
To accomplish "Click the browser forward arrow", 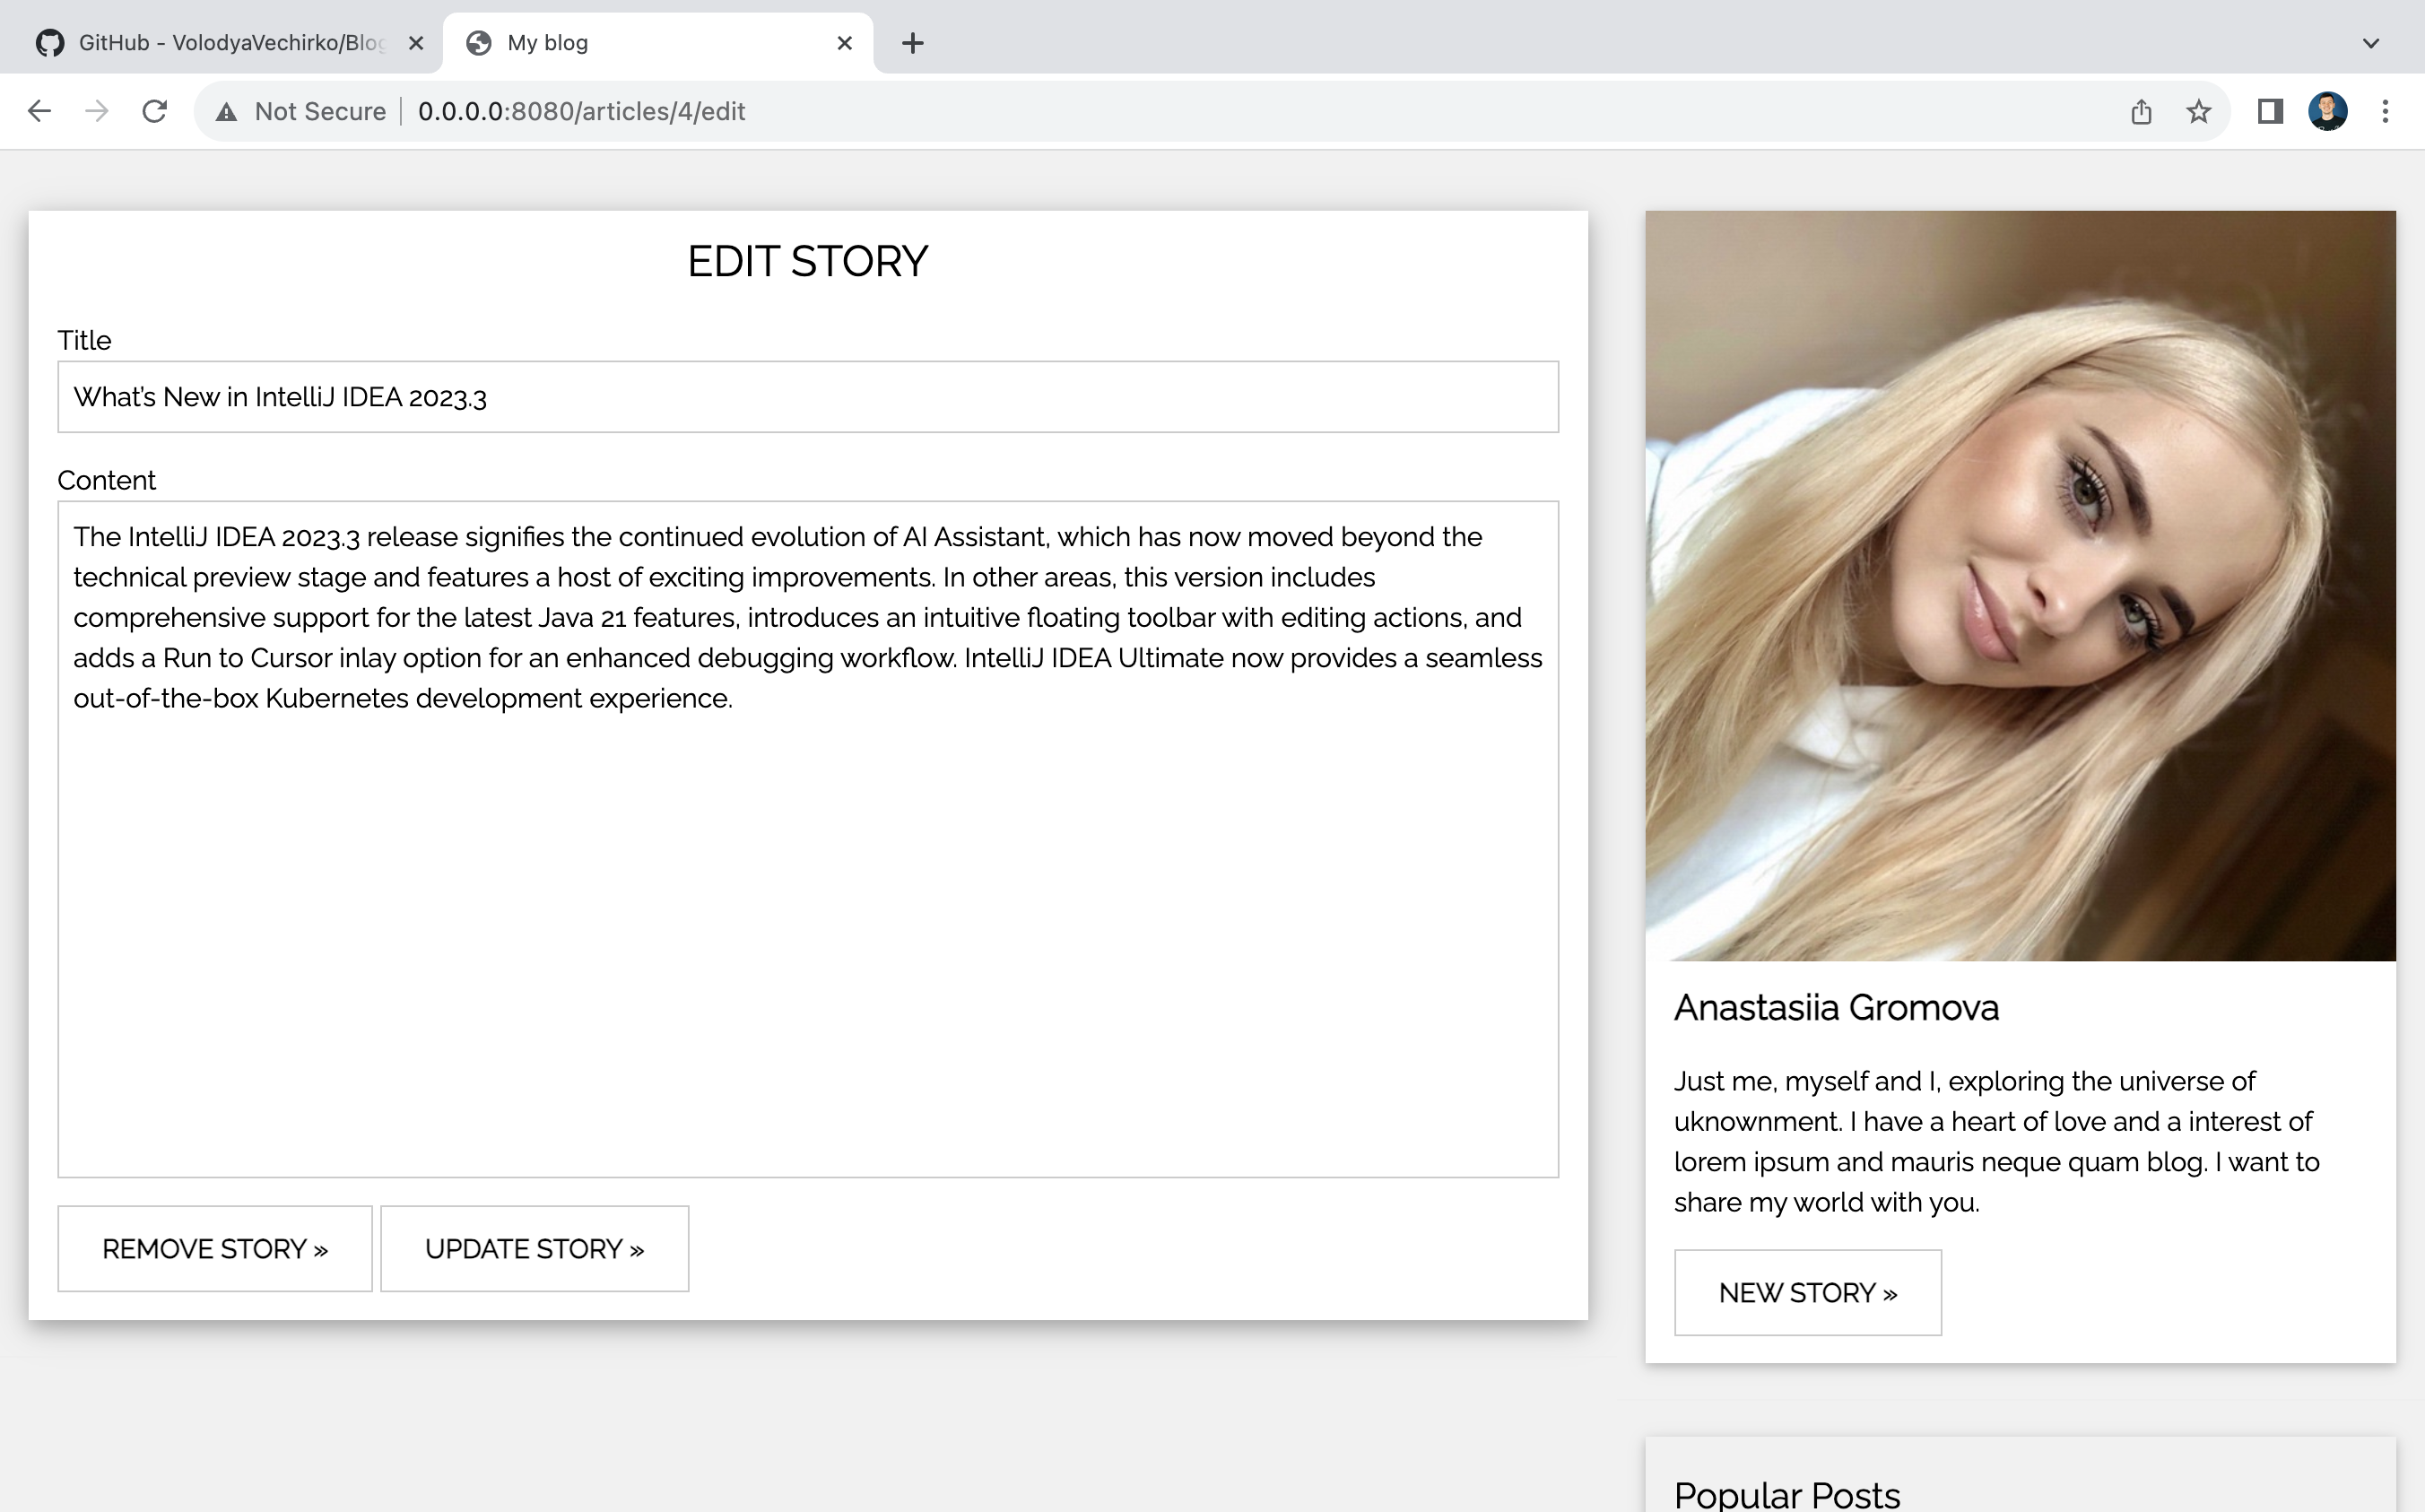I will pyautogui.click(x=97, y=111).
